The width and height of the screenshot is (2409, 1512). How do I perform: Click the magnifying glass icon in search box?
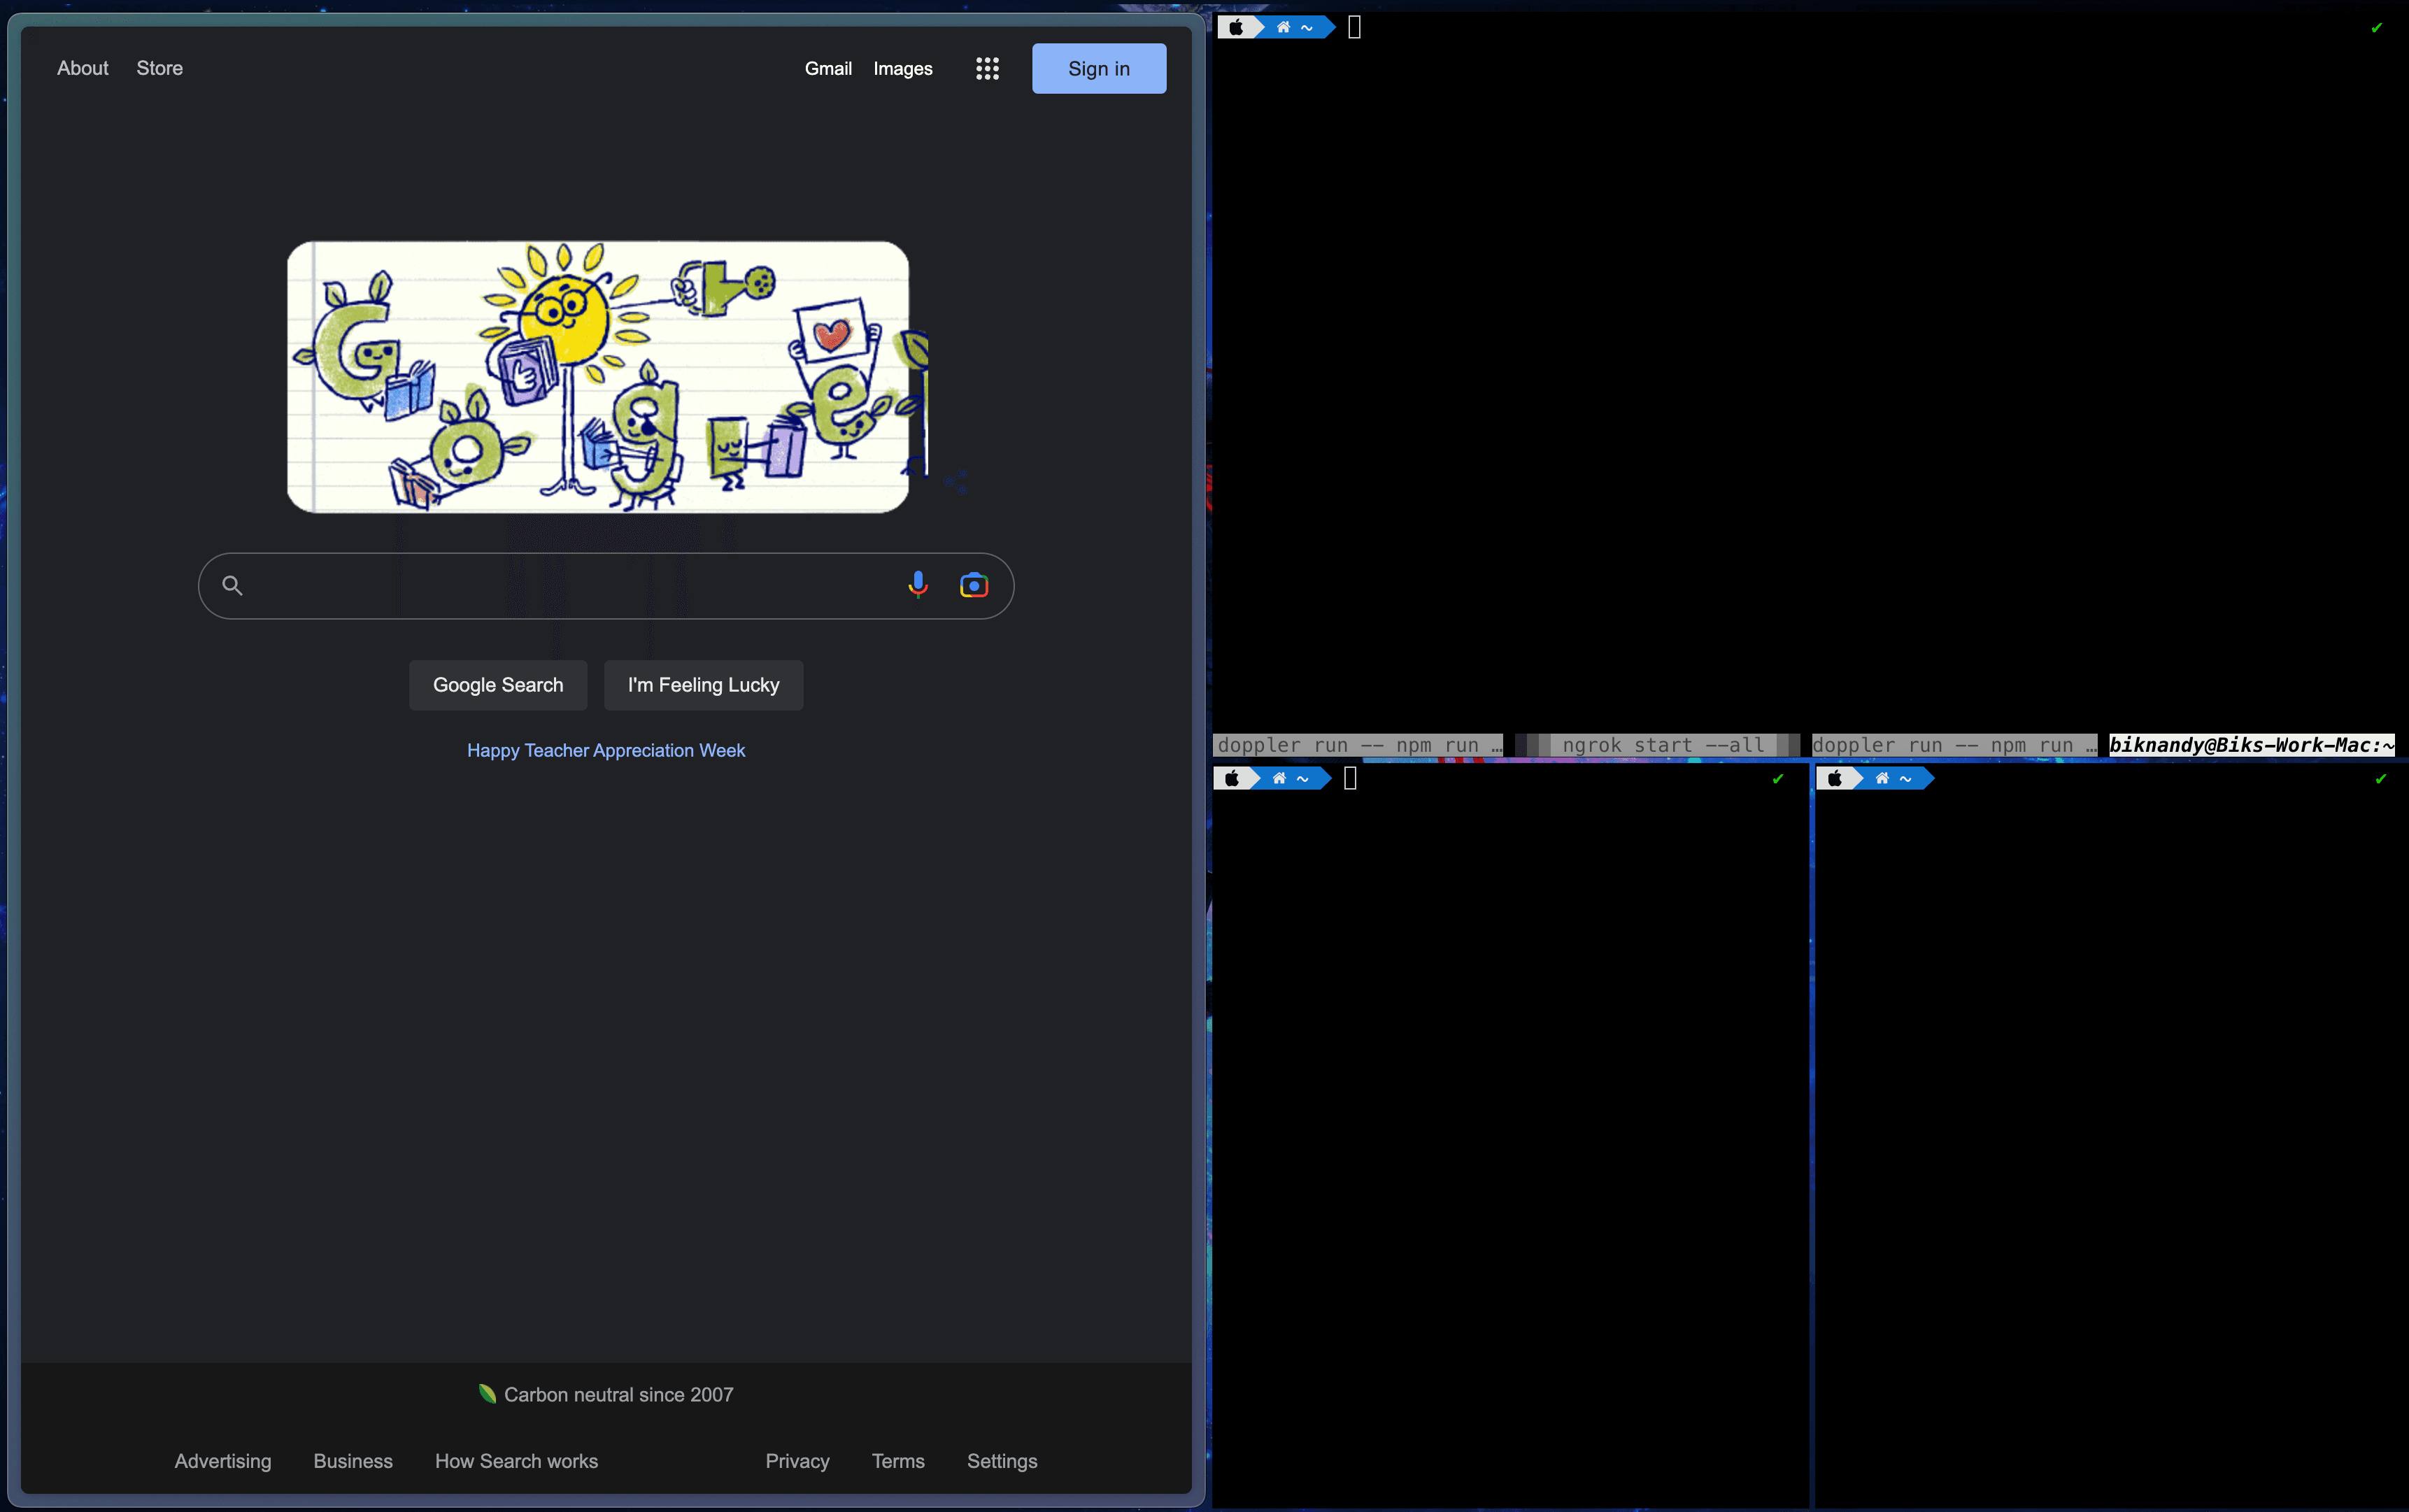[x=232, y=585]
